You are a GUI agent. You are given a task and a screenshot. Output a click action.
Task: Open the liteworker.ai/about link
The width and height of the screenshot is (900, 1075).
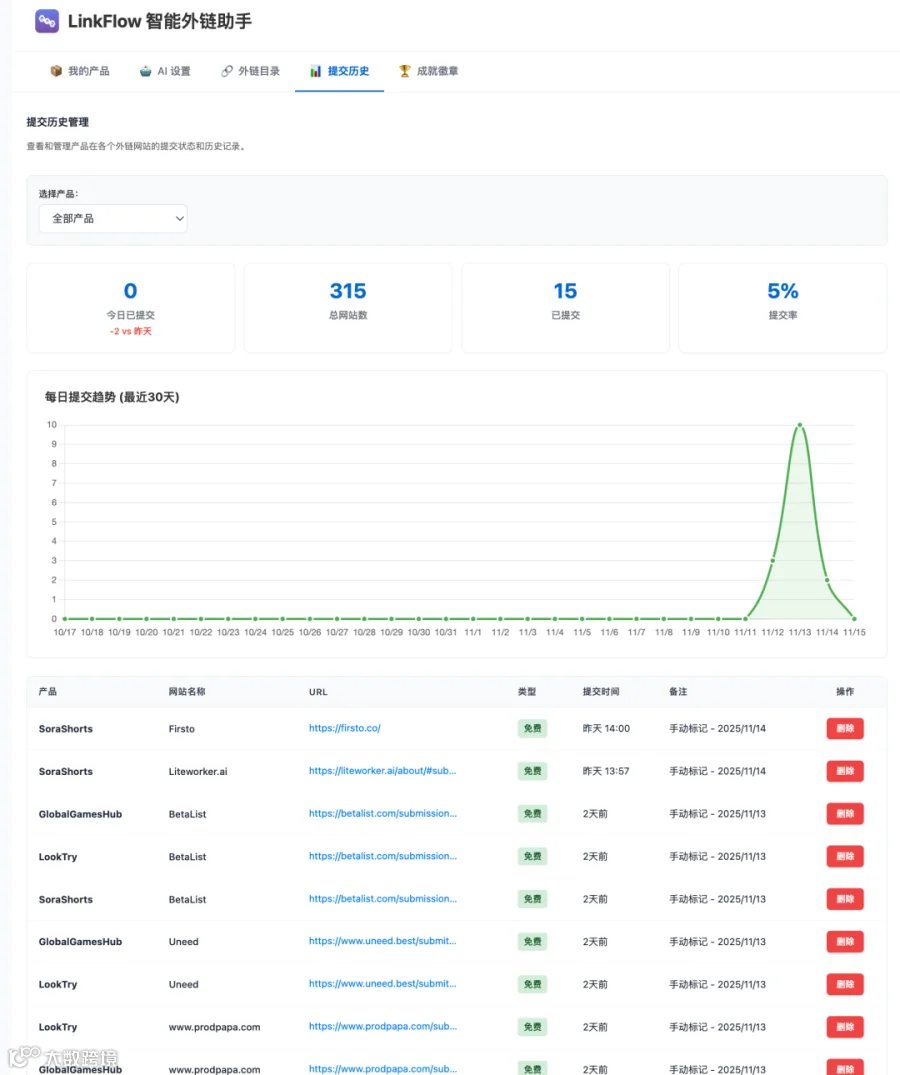382,771
